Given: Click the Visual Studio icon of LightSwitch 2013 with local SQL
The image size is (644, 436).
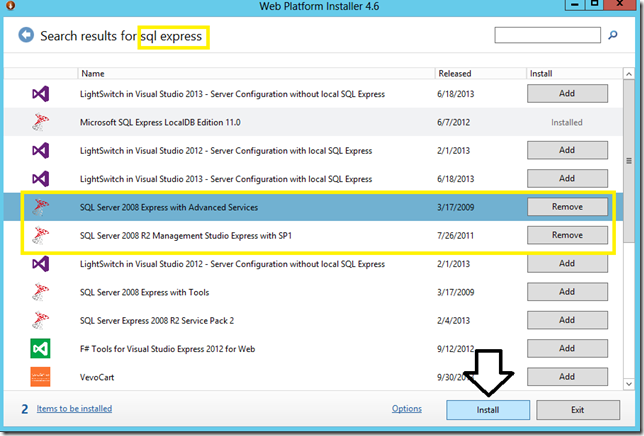Looking at the screenshot, I should coord(40,179).
